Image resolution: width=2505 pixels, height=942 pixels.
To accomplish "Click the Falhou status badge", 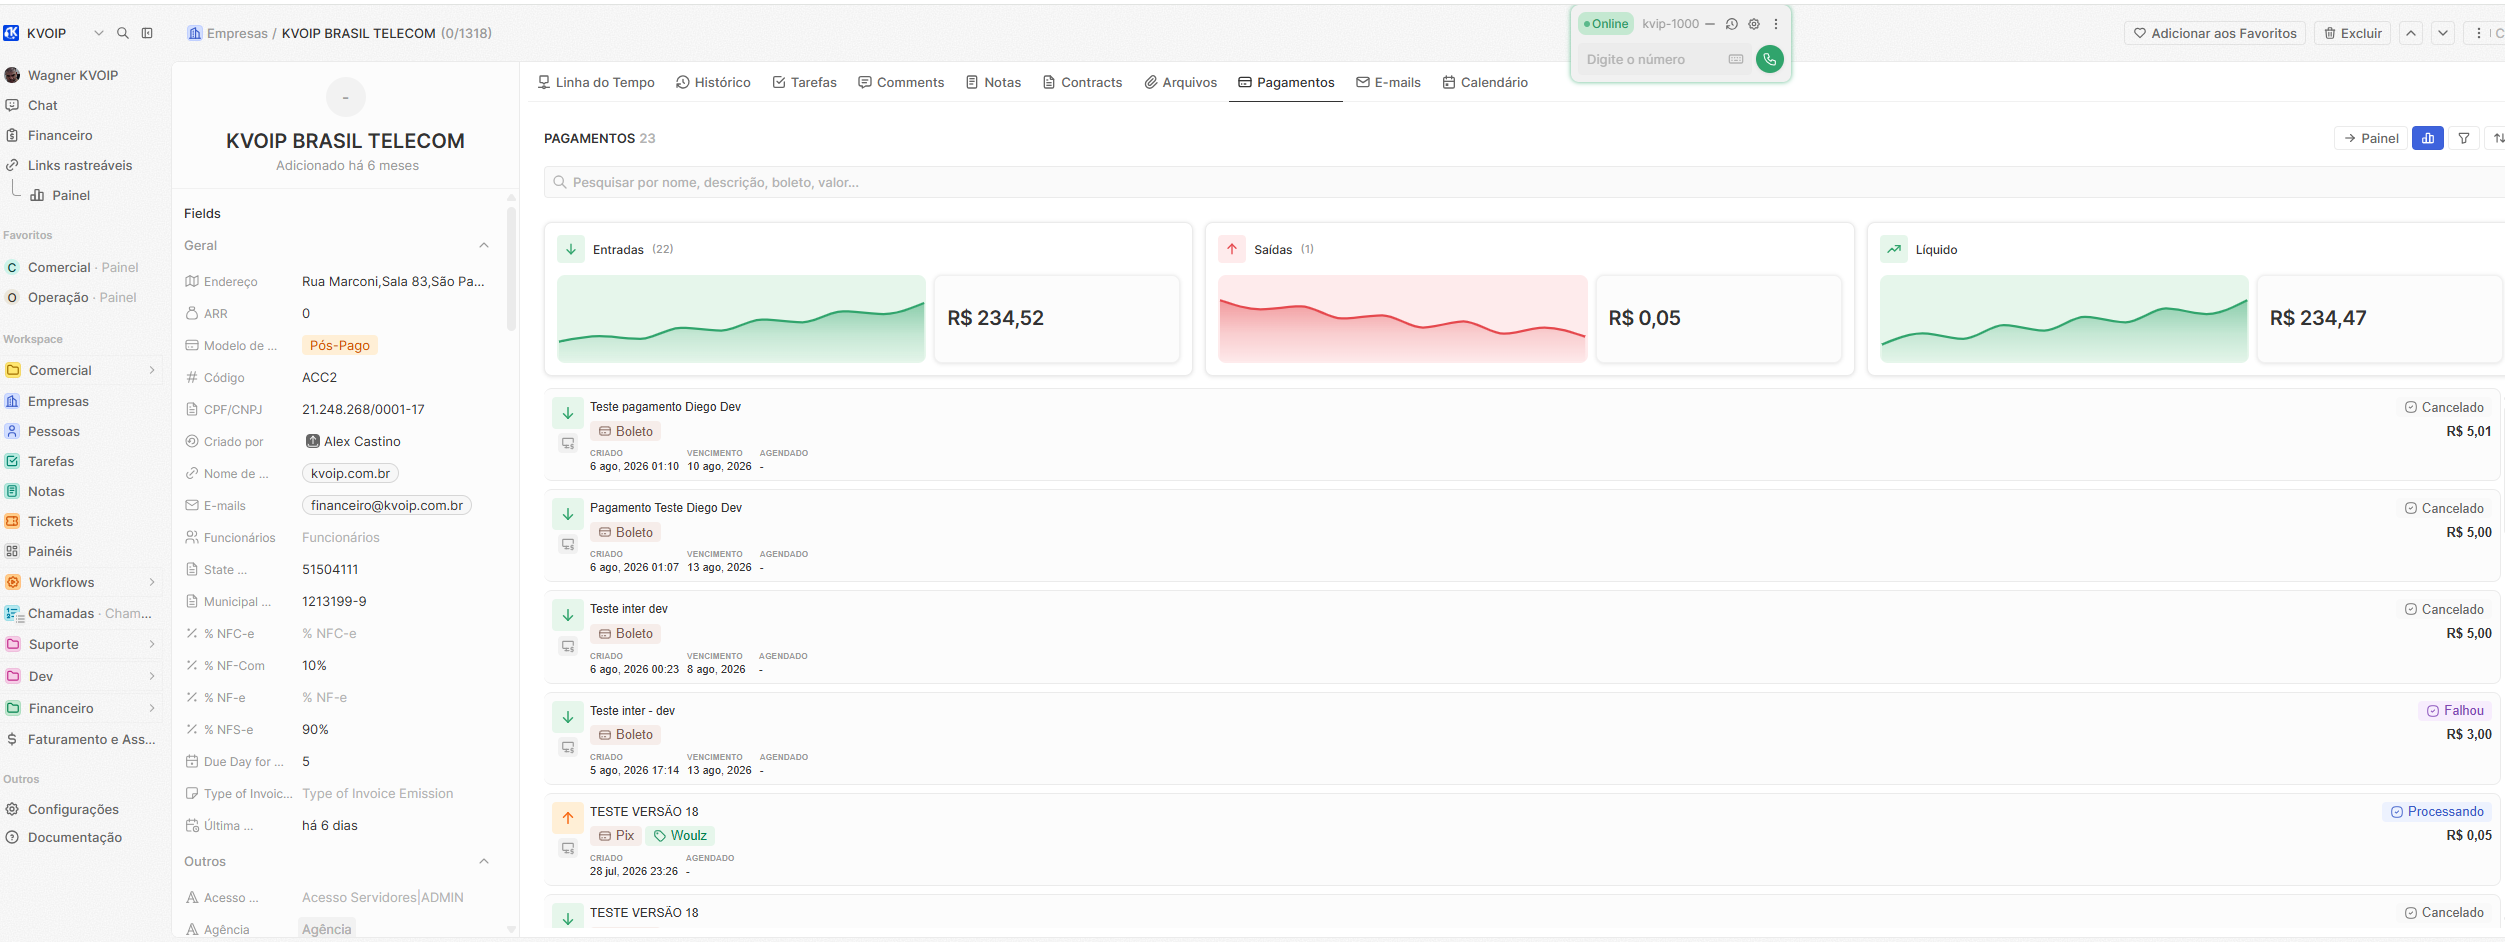I will (x=2455, y=710).
